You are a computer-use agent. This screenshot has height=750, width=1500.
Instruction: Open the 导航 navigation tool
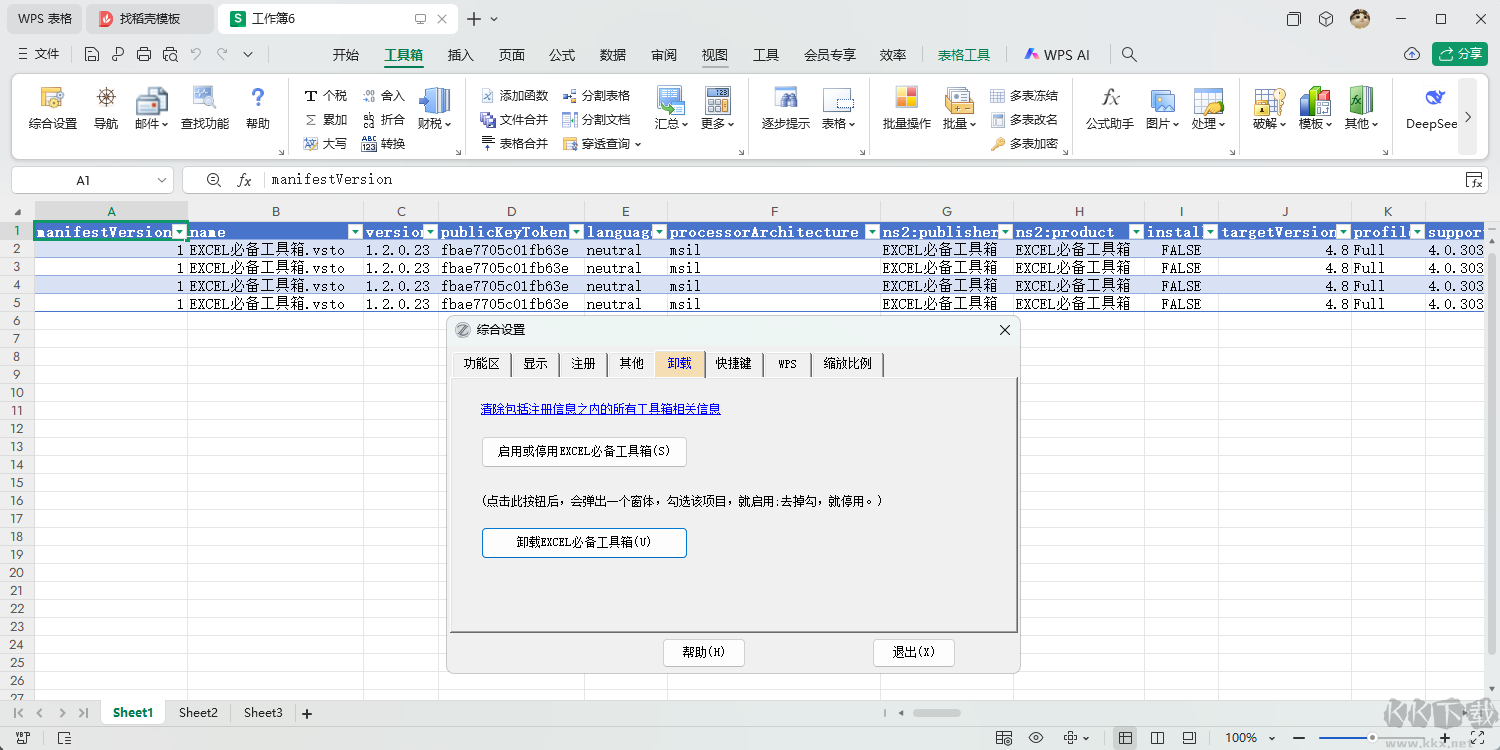(x=105, y=108)
